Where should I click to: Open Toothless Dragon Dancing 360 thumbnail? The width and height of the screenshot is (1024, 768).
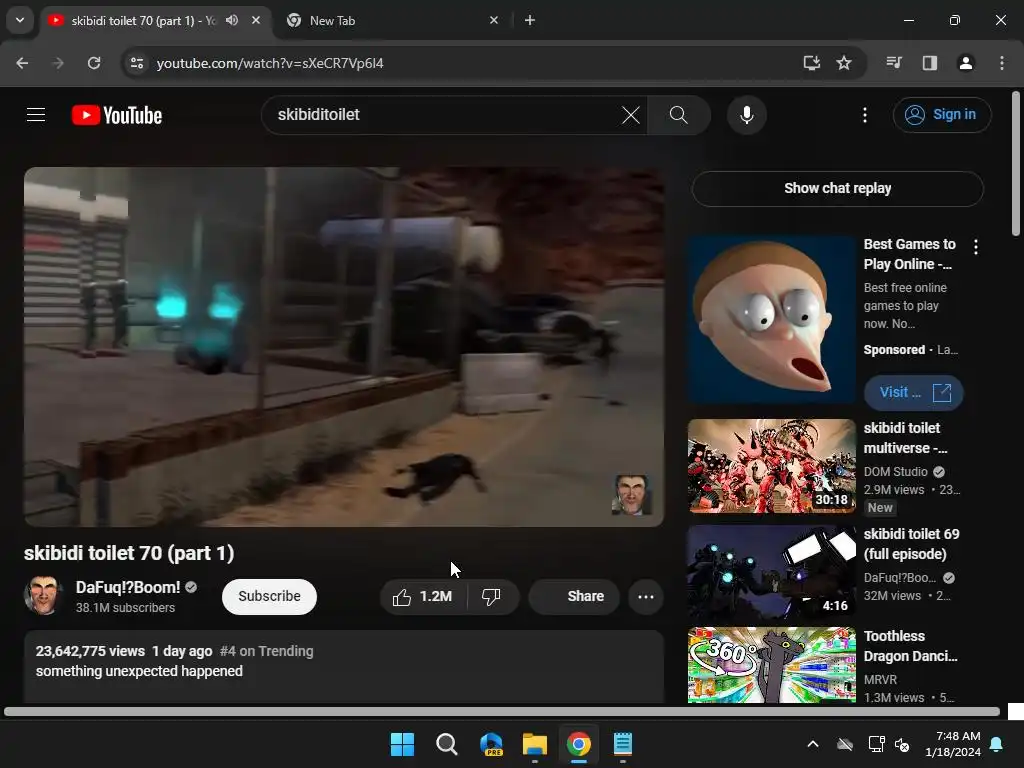tap(771, 665)
